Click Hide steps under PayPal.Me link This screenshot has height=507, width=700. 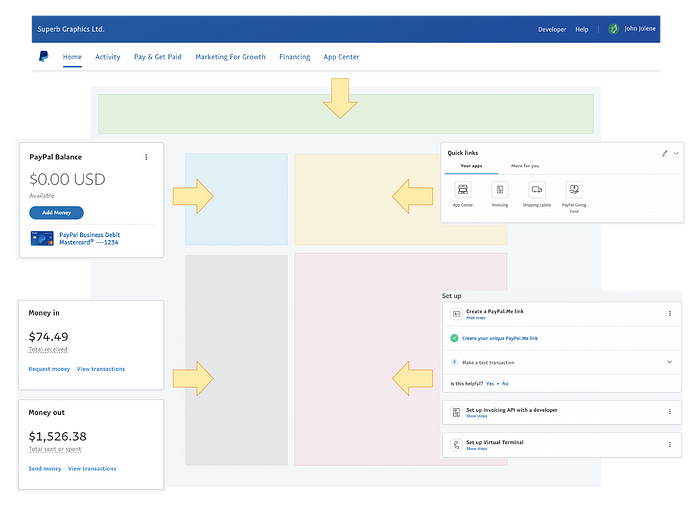point(476,318)
